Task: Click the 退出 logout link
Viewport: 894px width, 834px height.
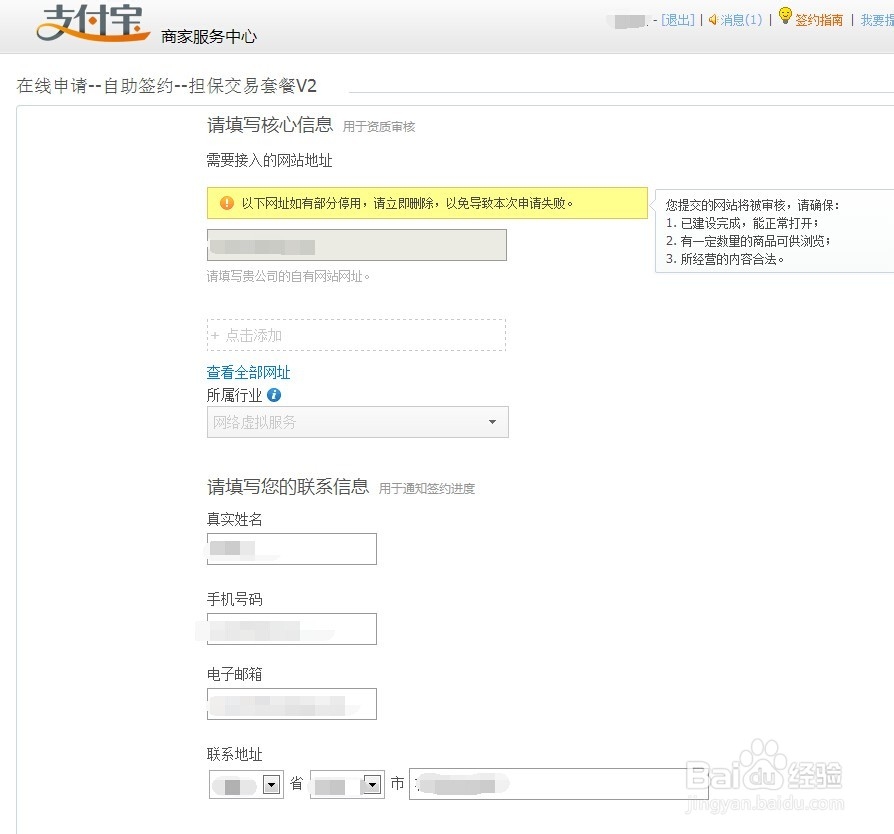Action: click(x=676, y=19)
